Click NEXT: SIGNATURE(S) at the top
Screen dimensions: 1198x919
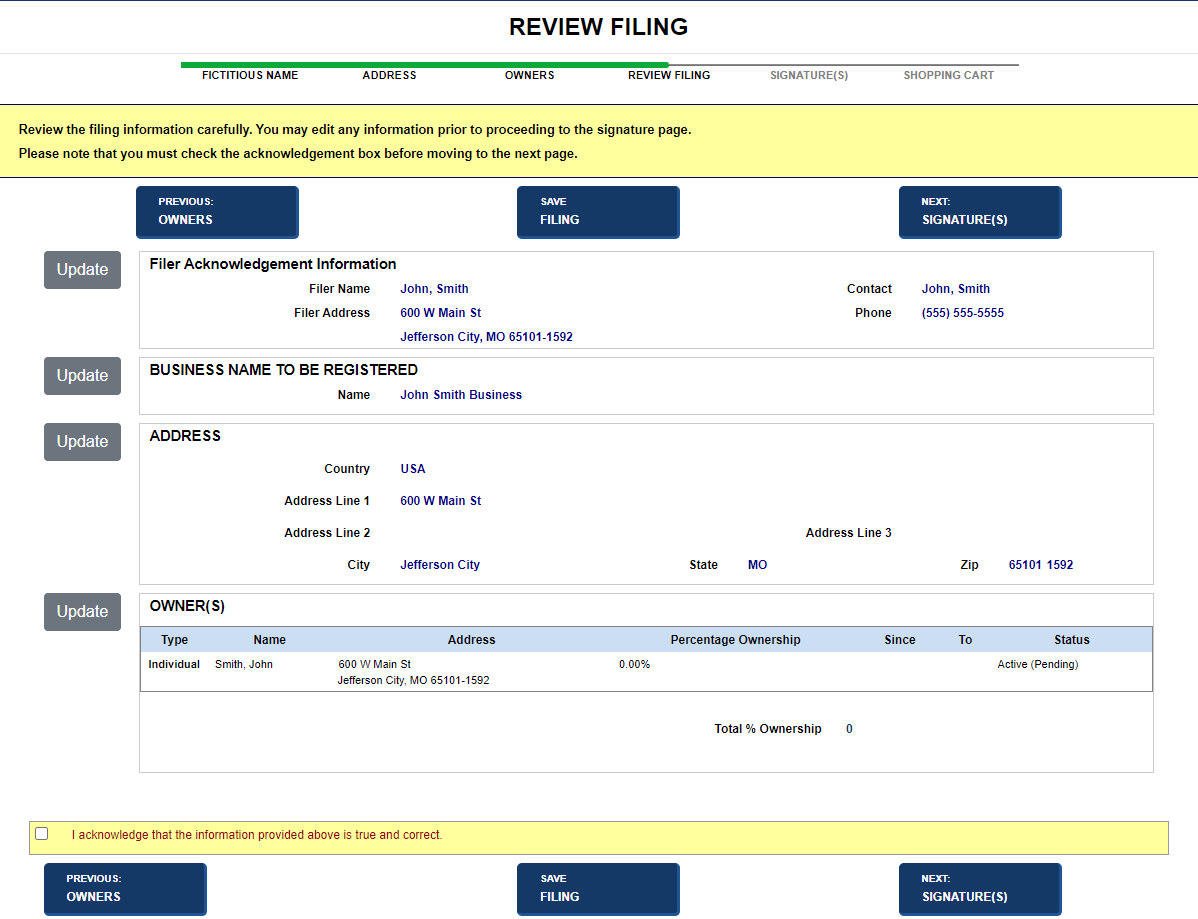980,212
